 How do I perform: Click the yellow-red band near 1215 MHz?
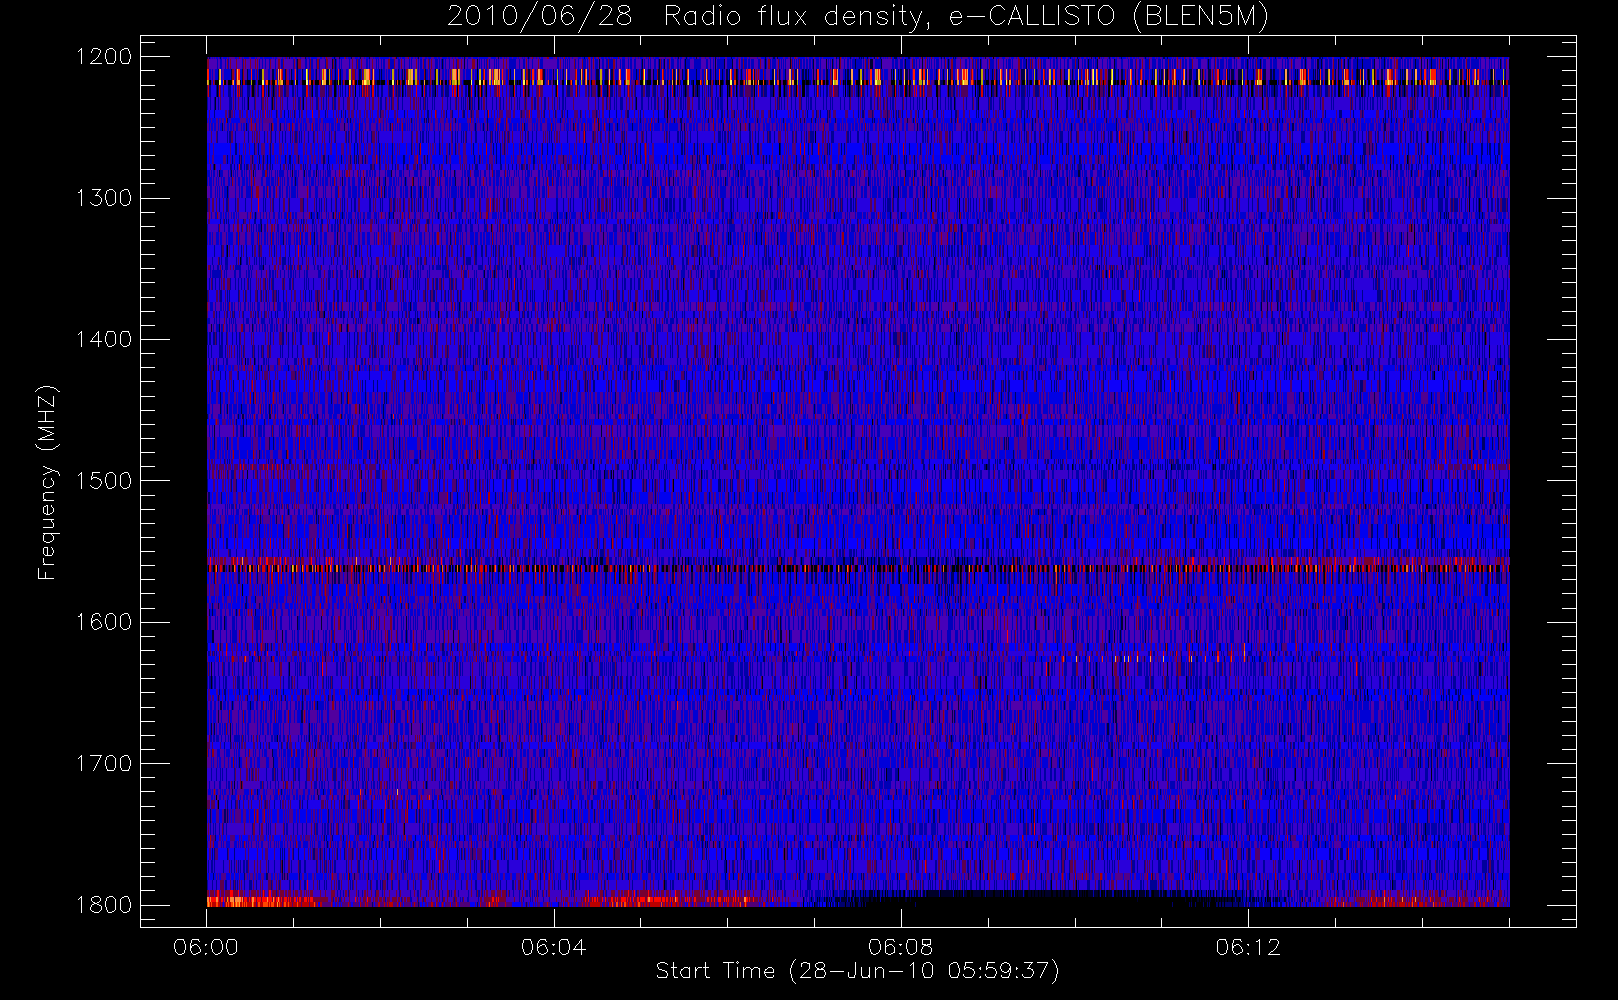[857, 77]
